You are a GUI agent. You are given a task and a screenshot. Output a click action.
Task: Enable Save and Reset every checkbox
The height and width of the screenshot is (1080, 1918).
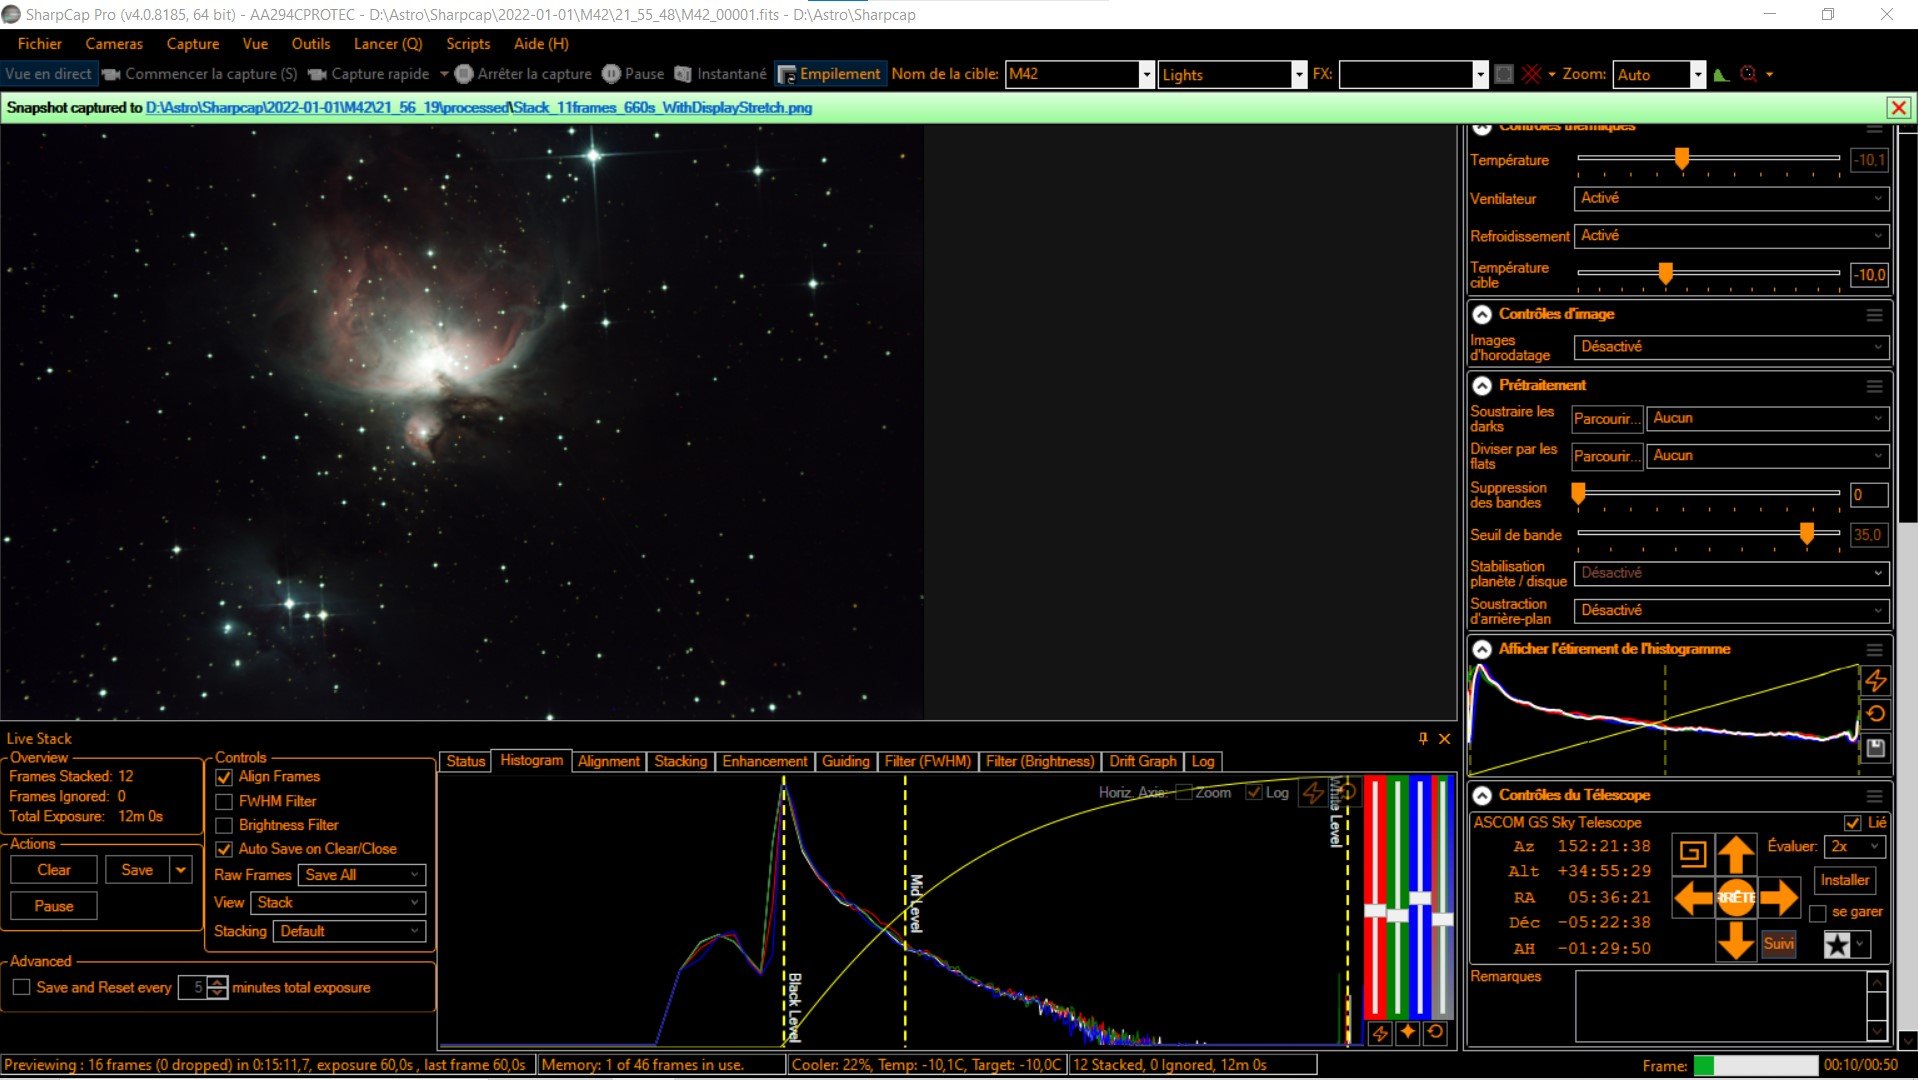pos(21,988)
